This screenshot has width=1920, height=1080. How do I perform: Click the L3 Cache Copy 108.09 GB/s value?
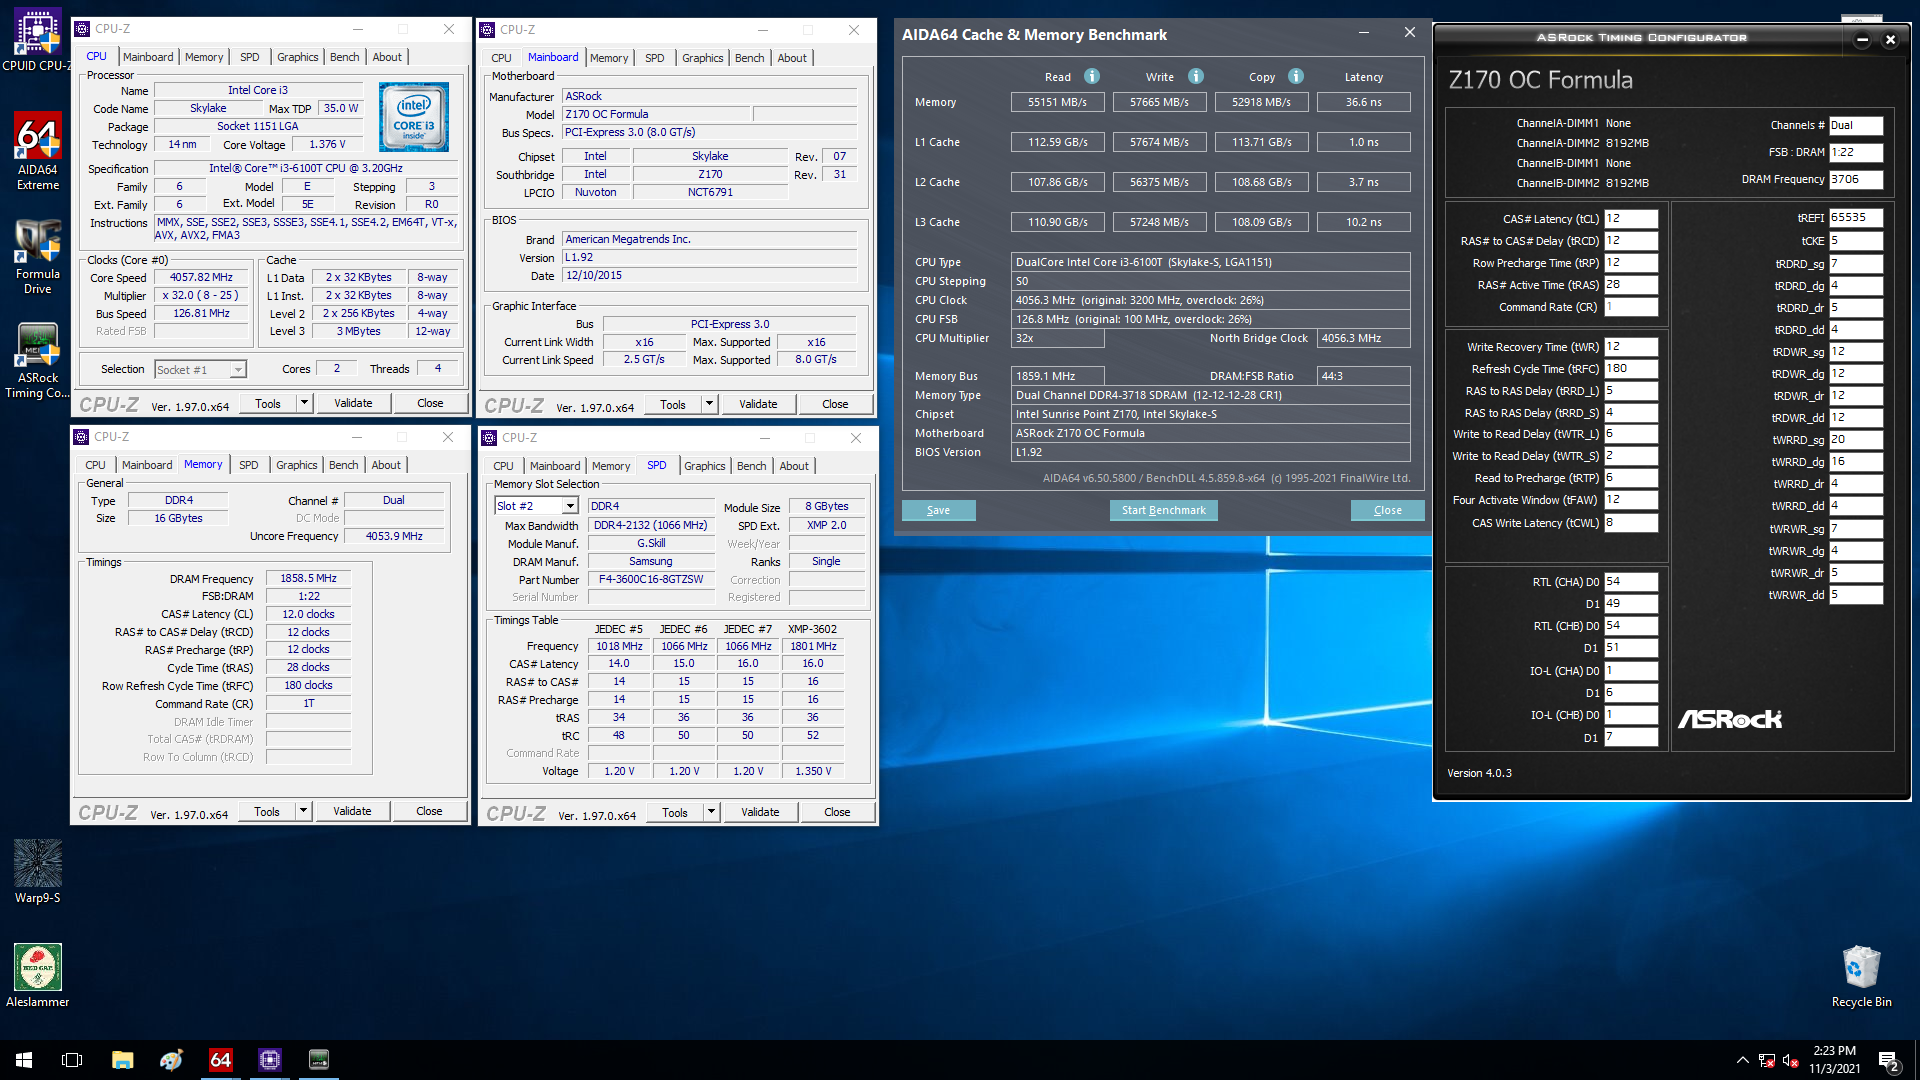[1261, 222]
